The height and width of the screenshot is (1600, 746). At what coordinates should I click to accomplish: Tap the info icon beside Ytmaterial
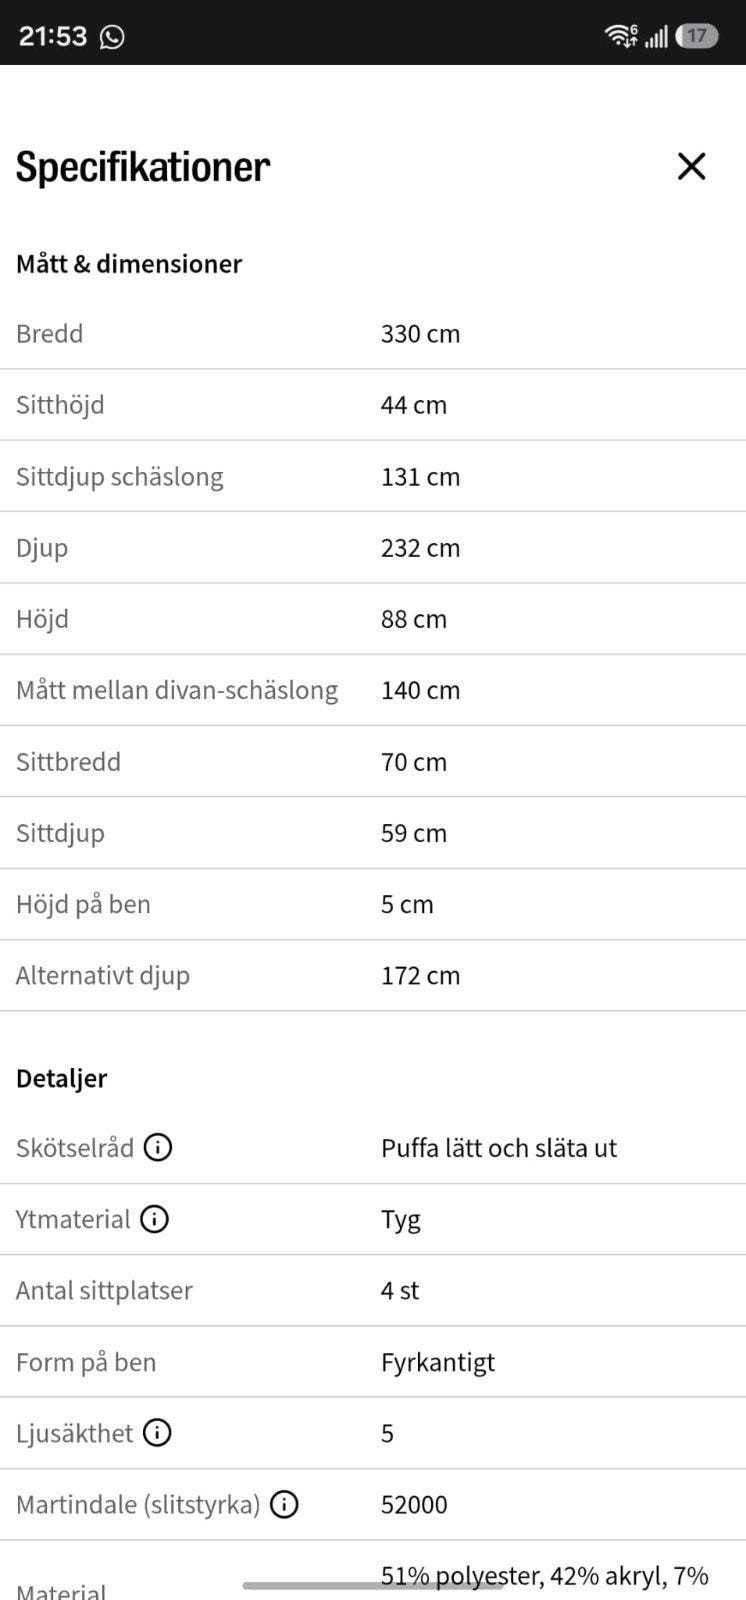(154, 1219)
